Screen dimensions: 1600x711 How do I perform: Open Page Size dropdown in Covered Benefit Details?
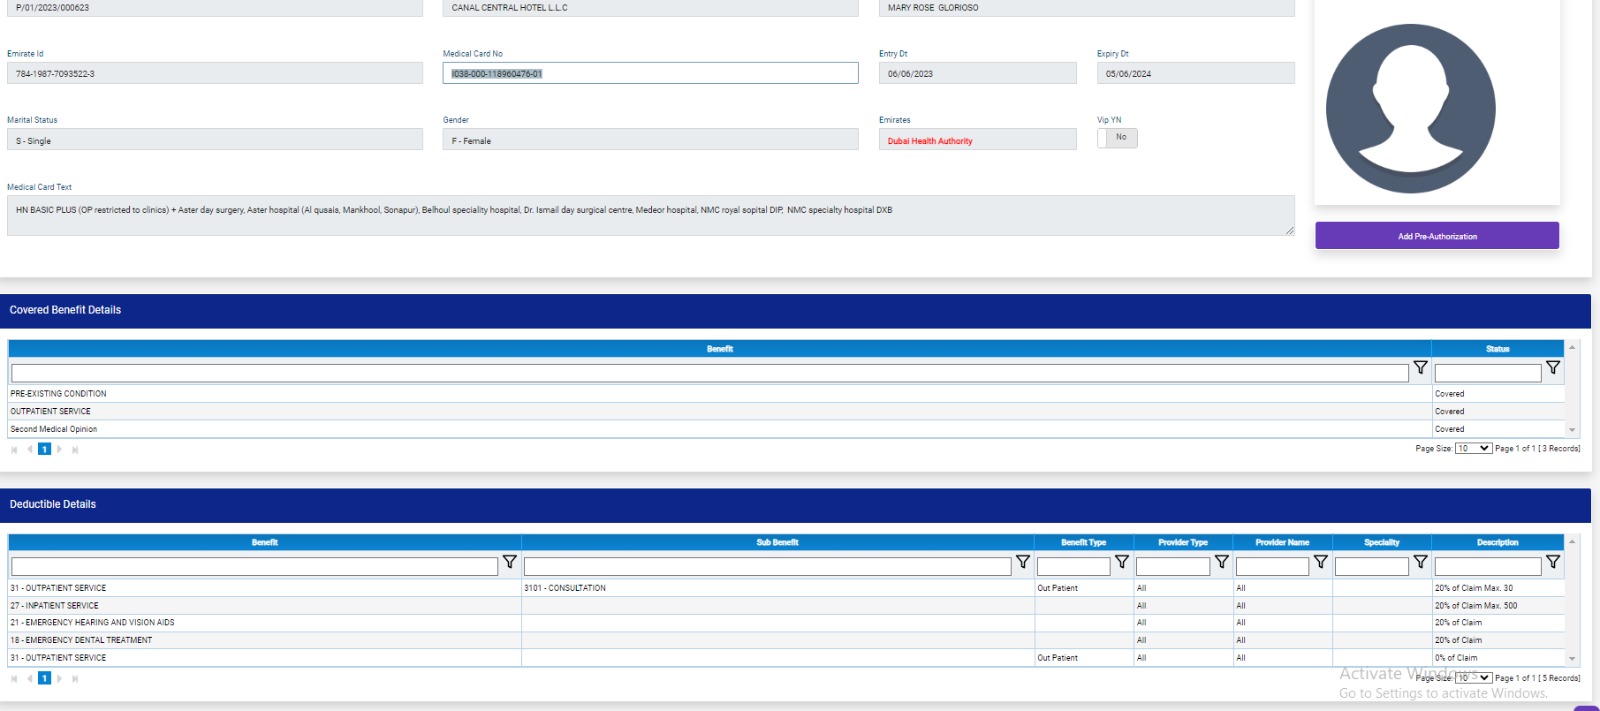point(1473,449)
